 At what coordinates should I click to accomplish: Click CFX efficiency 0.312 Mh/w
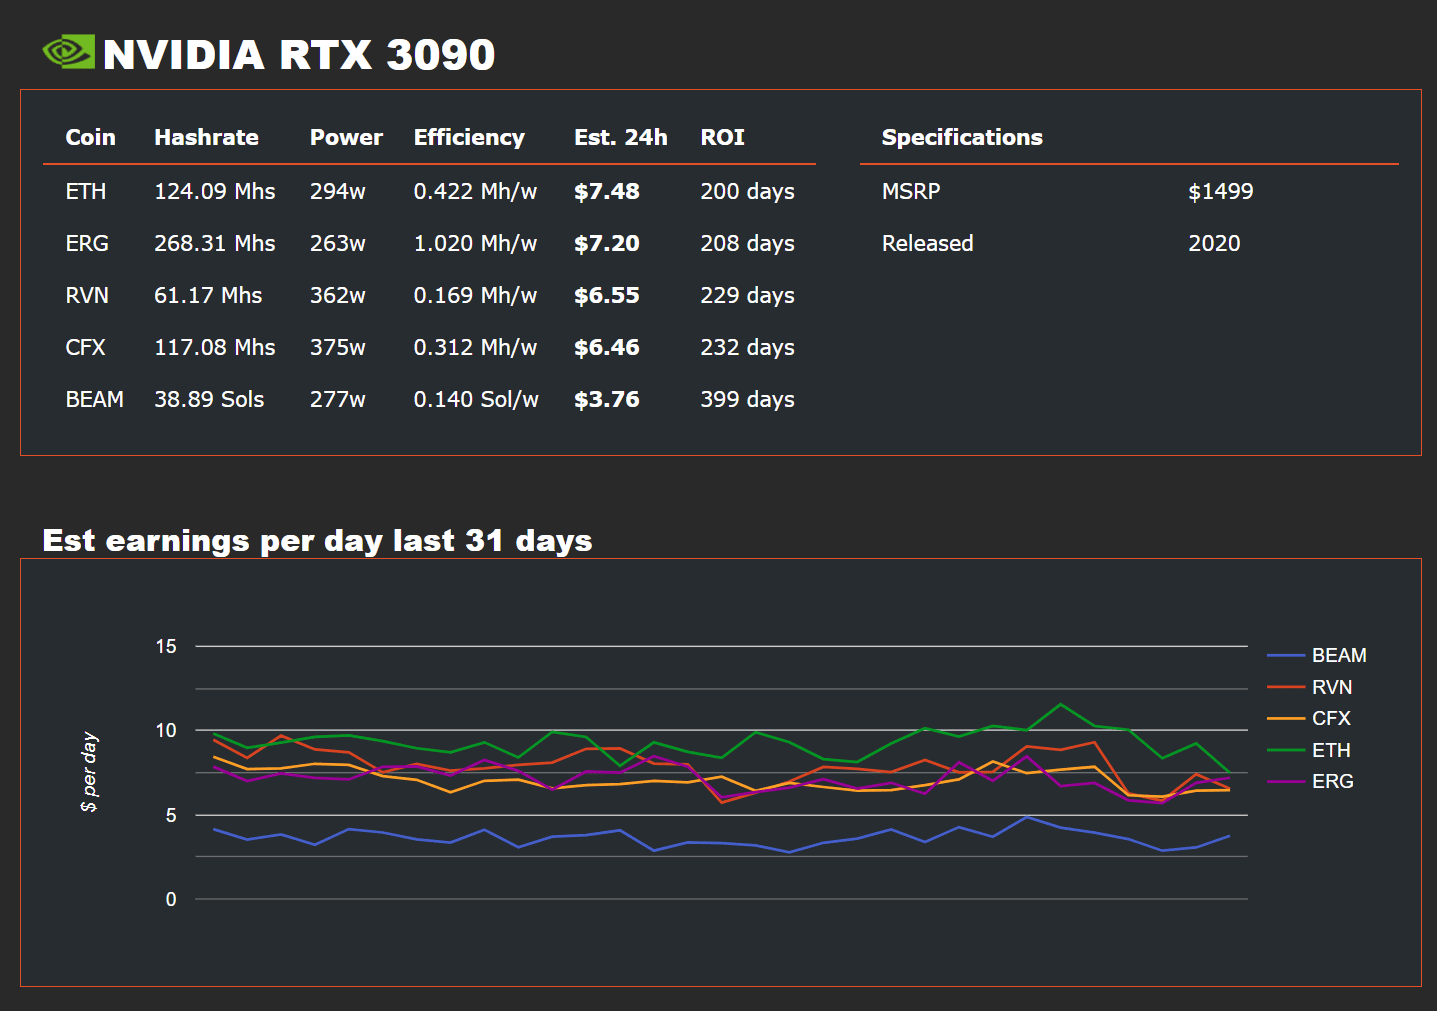[476, 347]
